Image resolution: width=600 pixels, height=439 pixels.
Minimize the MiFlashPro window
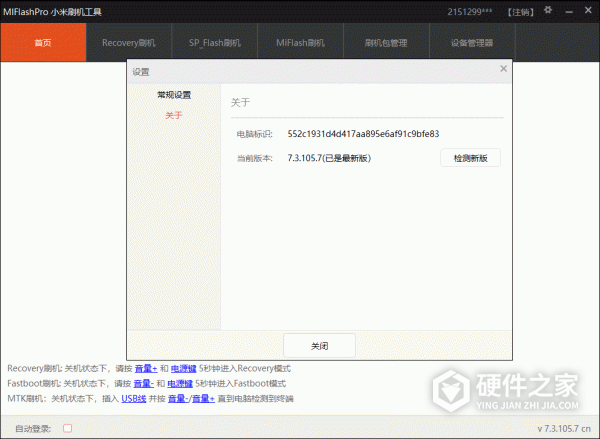(569, 12)
